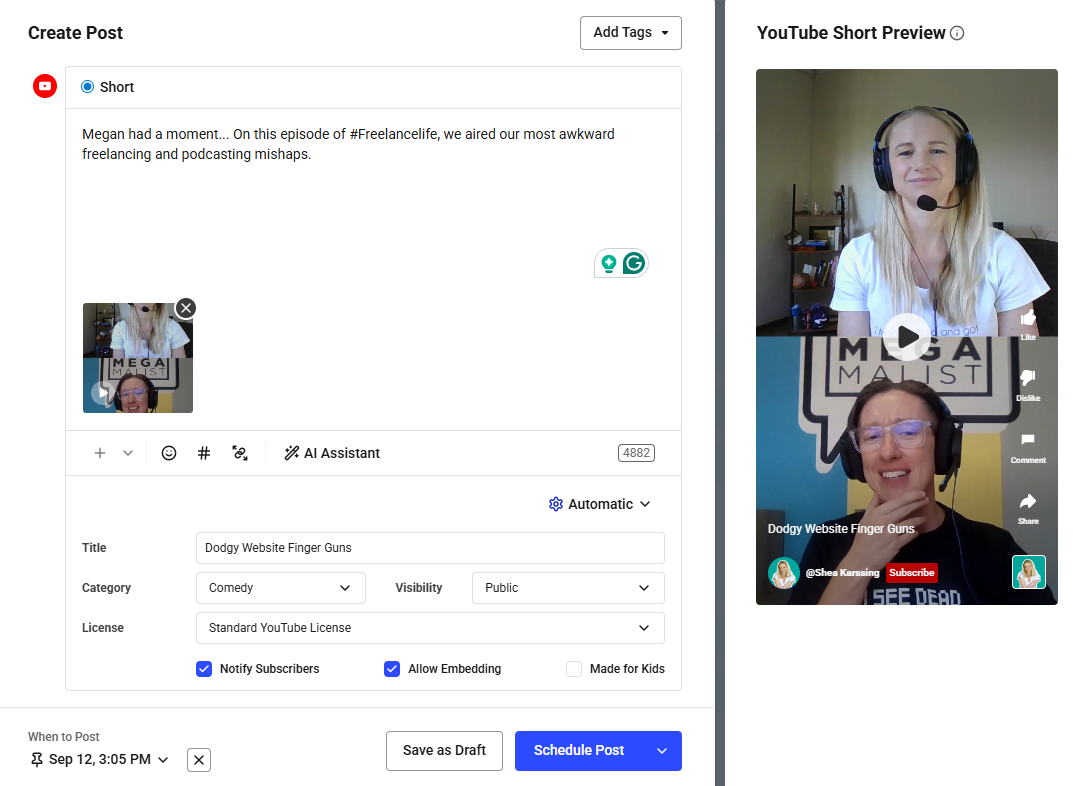The height and width of the screenshot is (786, 1073).
Task: Click the link shortener icon
Action: (x=240, y=453)
